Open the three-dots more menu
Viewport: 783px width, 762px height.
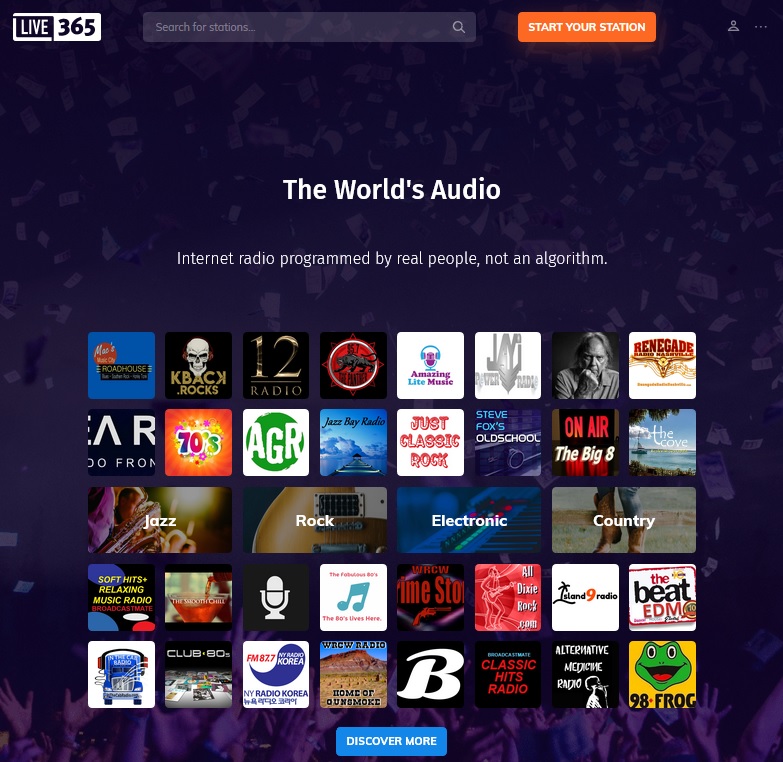(761, 26)
